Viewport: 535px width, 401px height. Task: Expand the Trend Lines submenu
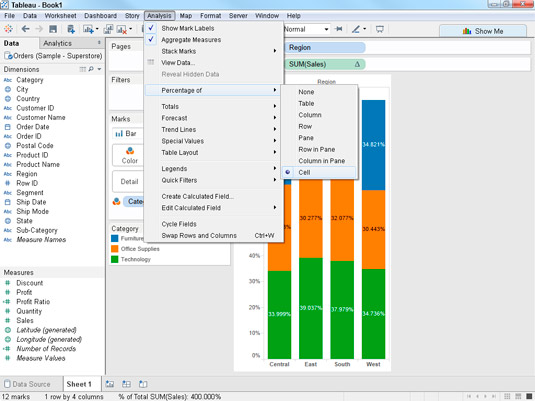click(214, 130)
